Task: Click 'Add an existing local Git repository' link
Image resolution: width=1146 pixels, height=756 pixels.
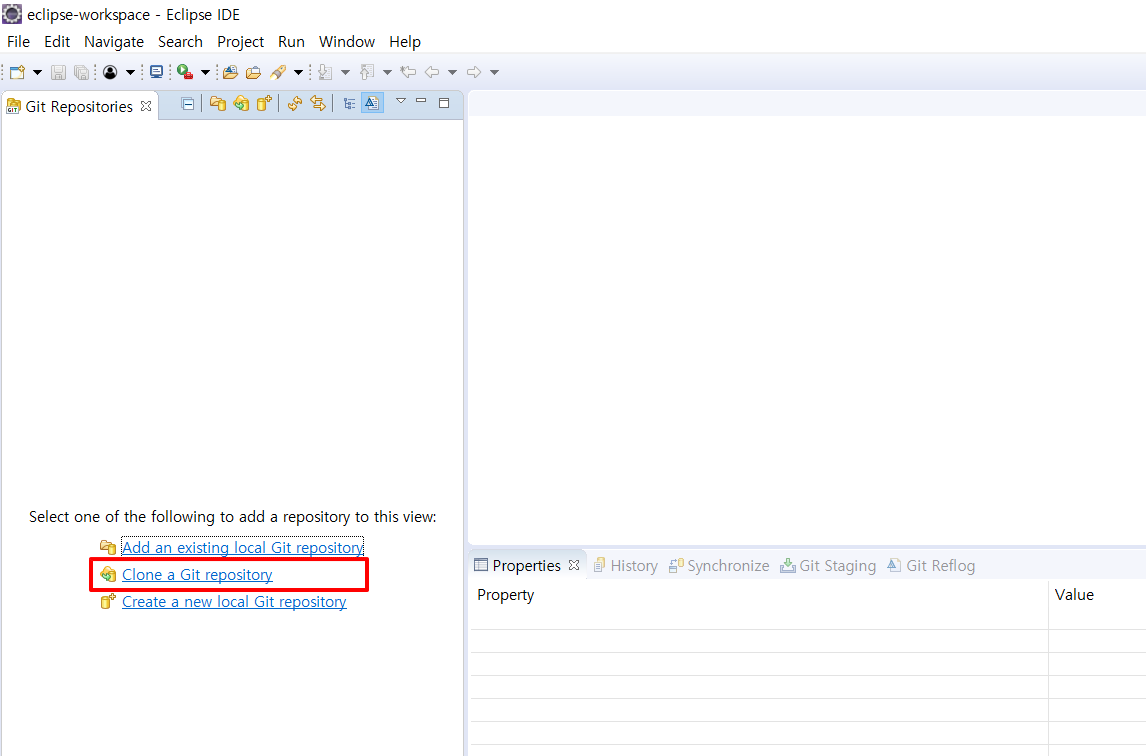Action: (243, 548)
